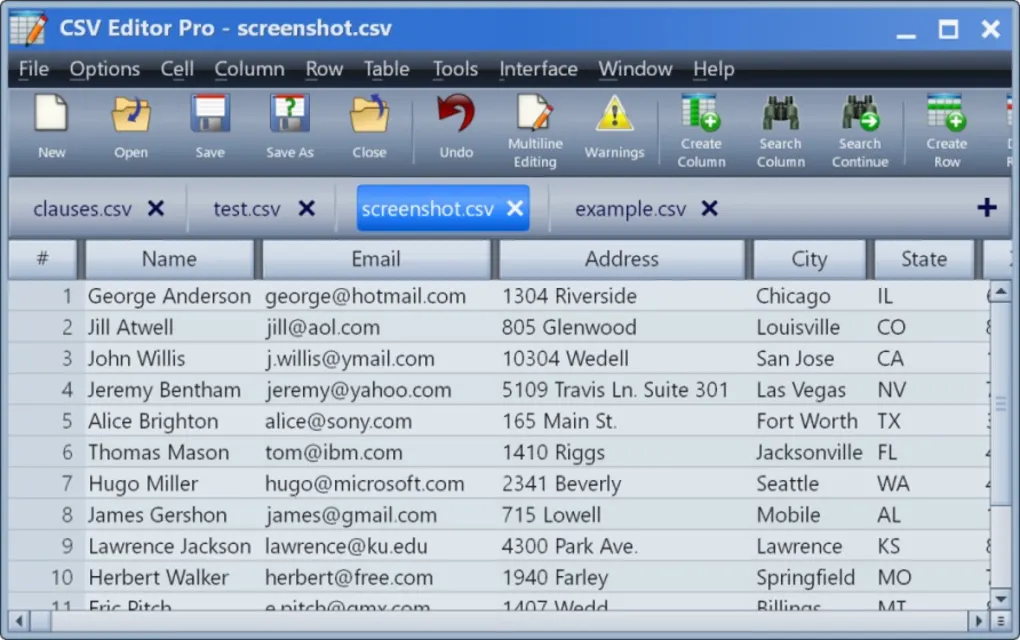Select the cell containing jeremy@yahoo.com
This screenshot has height=640, width=1020.
pos(358,390)
